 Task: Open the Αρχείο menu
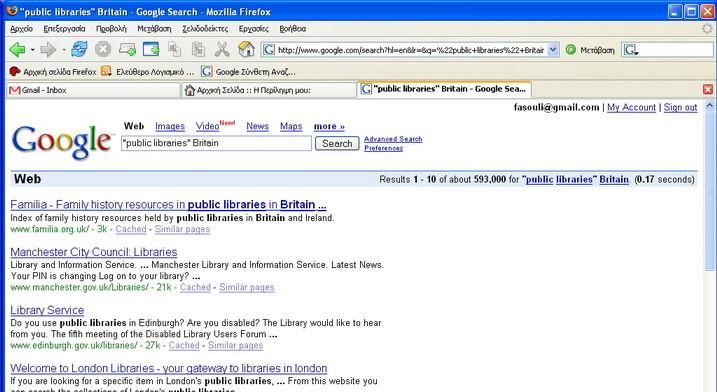(x=21, y=28)
